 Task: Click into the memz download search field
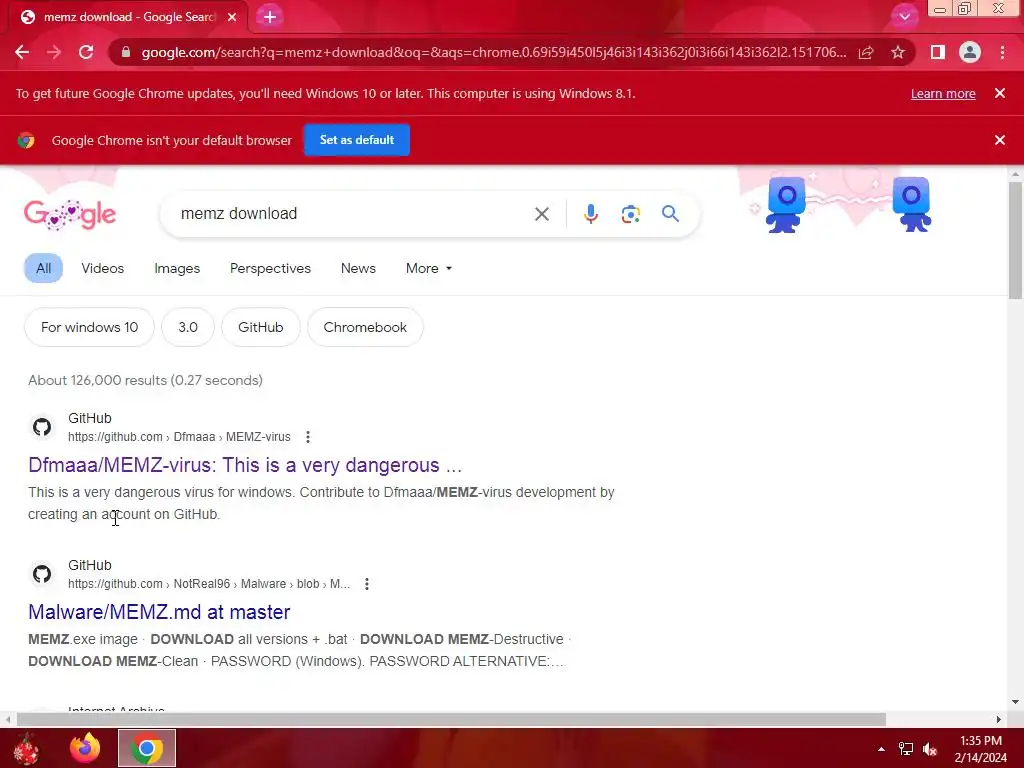point(349,214)
